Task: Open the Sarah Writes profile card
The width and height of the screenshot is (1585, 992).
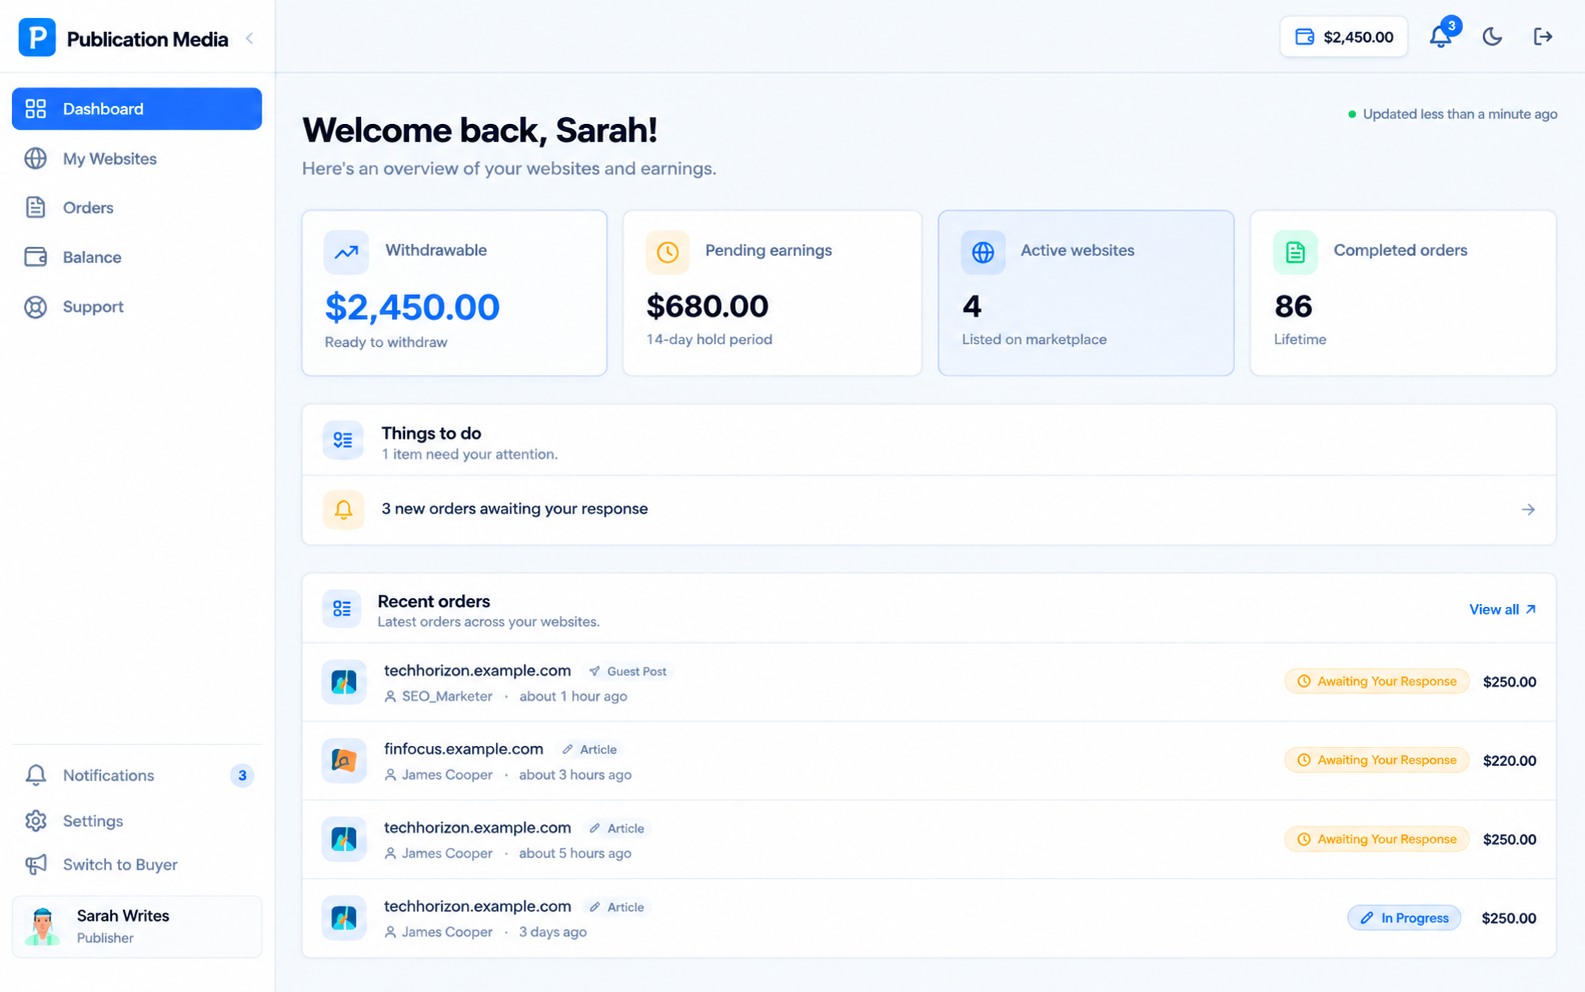Action: point(137,927)
